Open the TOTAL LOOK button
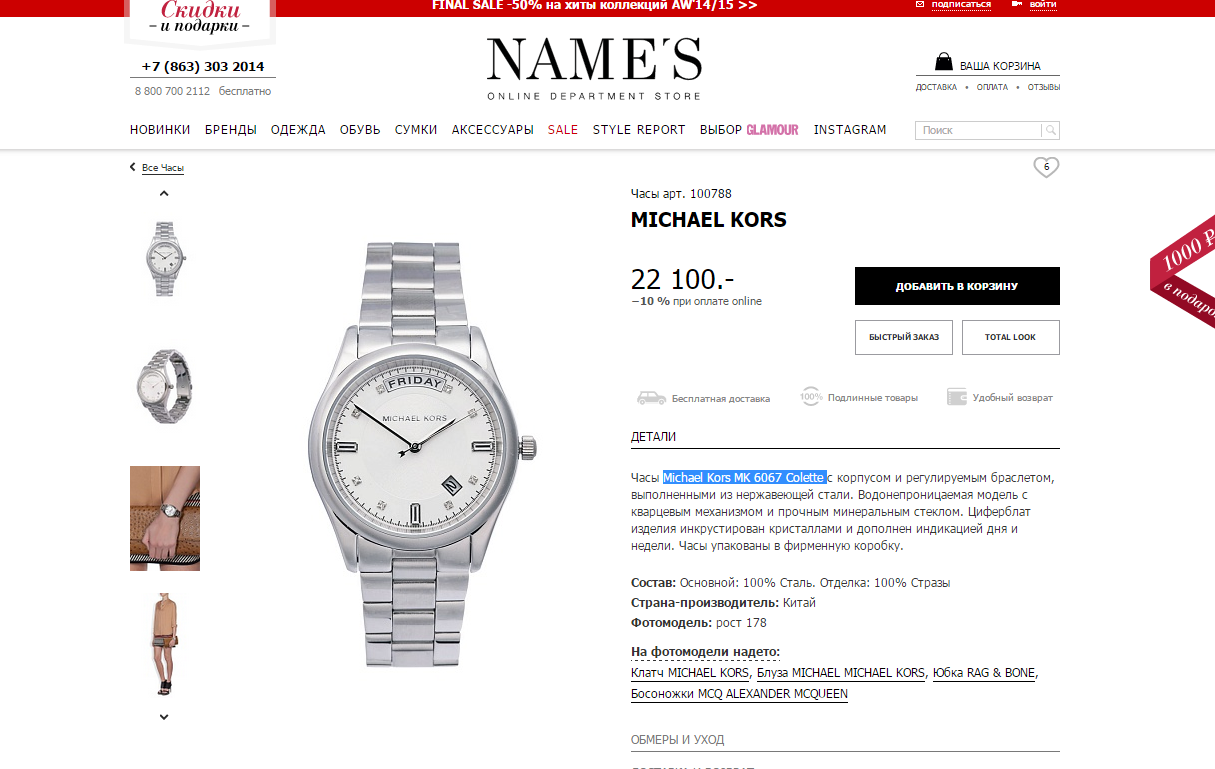 coord(1010,337)
